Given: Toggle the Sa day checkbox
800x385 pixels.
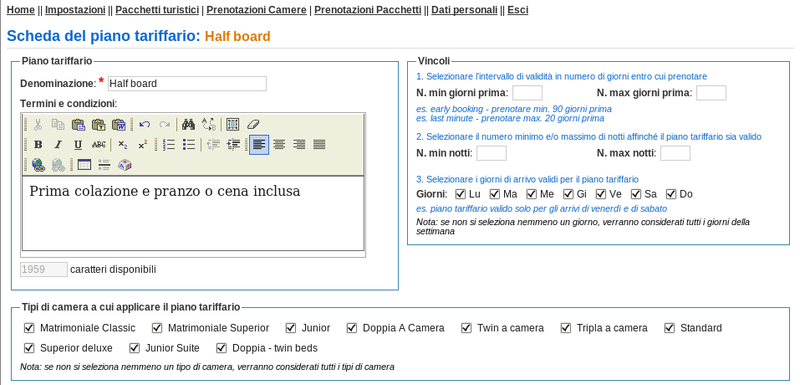Looking at the screenshot, I should (636, 194).
